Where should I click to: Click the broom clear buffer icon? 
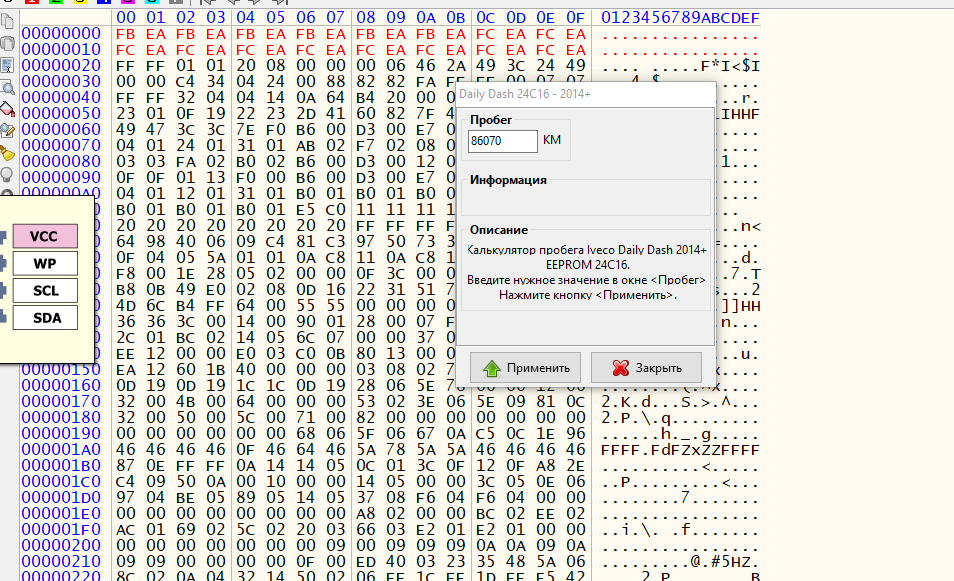(7, 153)
